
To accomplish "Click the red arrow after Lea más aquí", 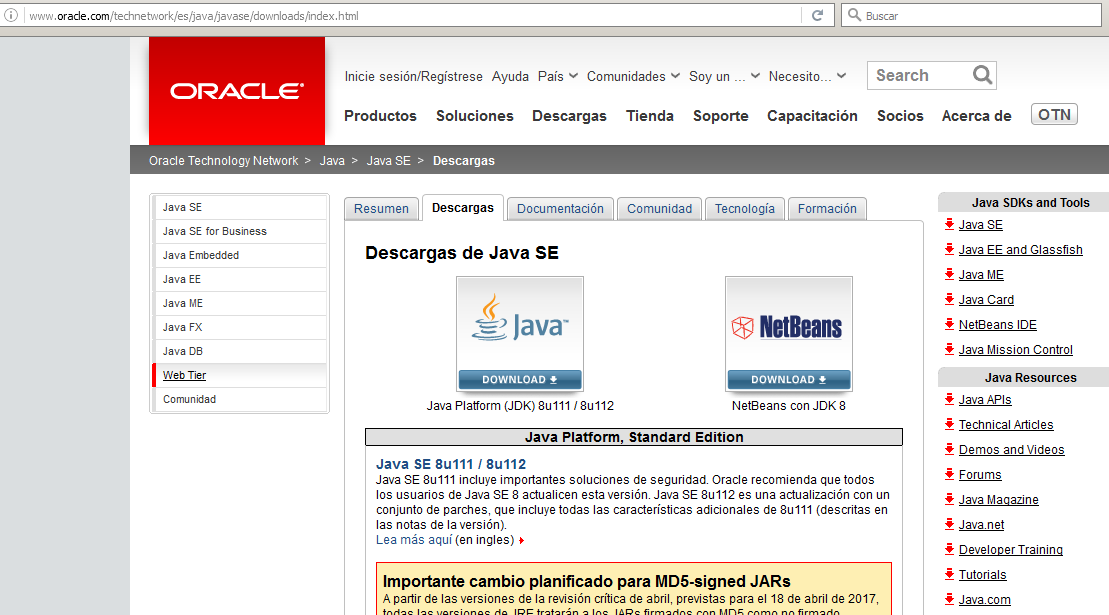I will [521, 541].
